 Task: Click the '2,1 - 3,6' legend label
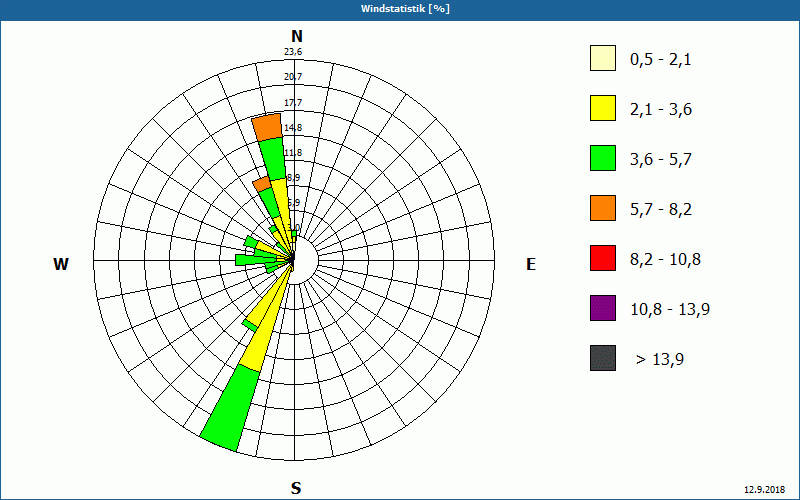661,110
